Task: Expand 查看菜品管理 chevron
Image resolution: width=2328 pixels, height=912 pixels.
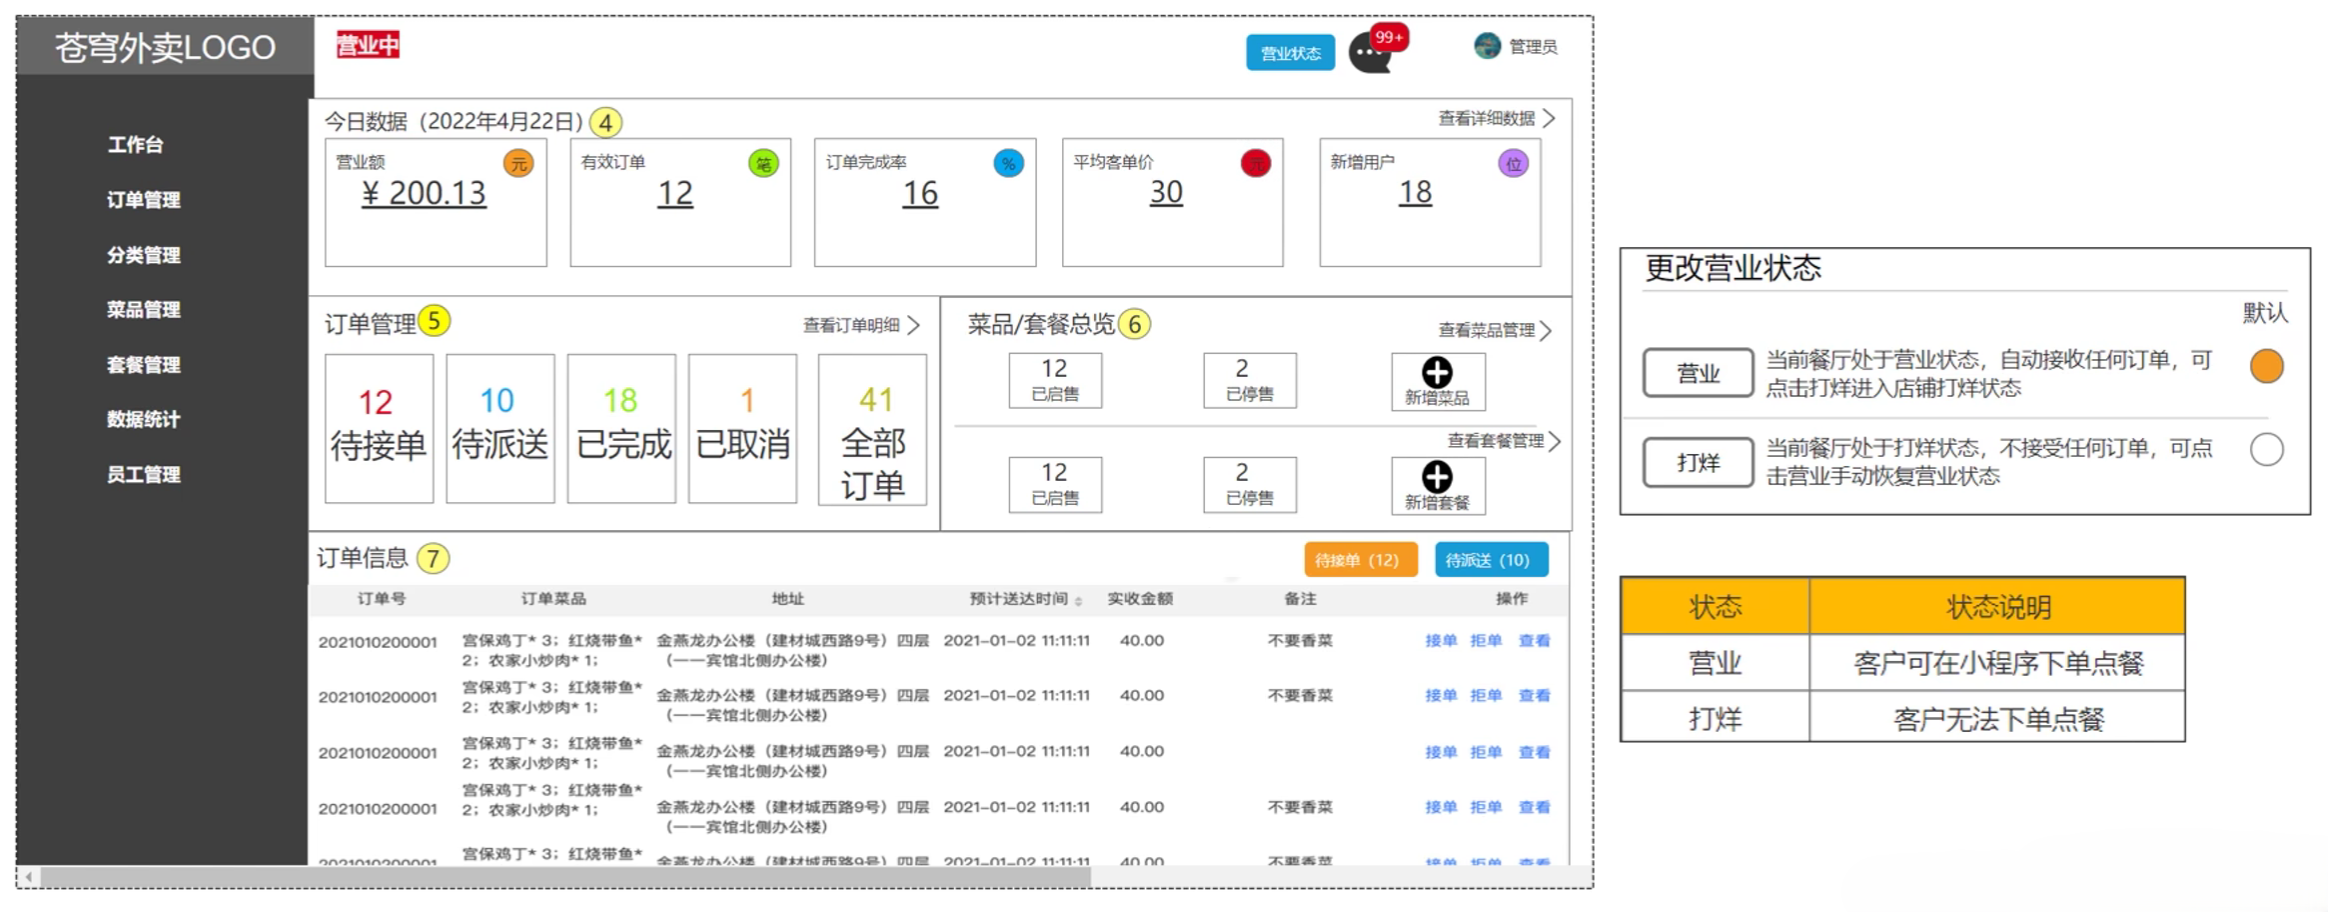Action: pos(1546,331)
